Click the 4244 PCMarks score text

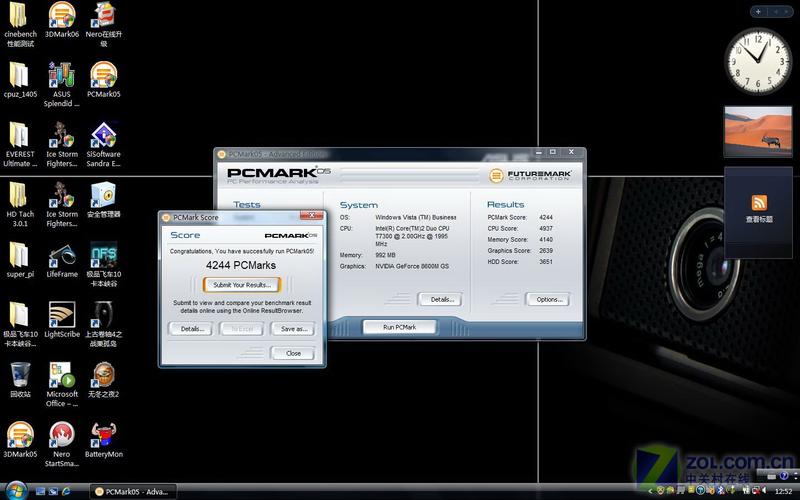(x=241, y=265)
